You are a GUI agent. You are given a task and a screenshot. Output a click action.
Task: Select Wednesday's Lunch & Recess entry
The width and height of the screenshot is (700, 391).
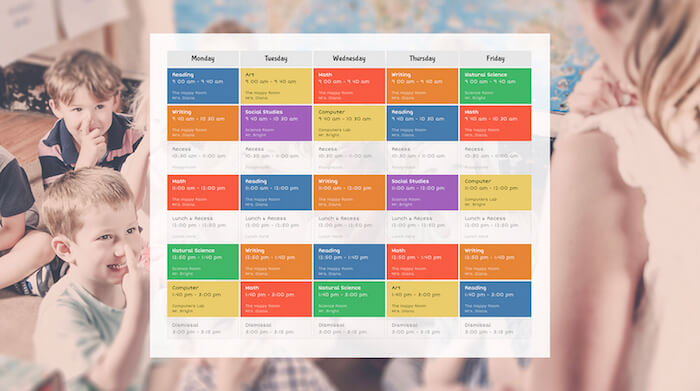349,227
